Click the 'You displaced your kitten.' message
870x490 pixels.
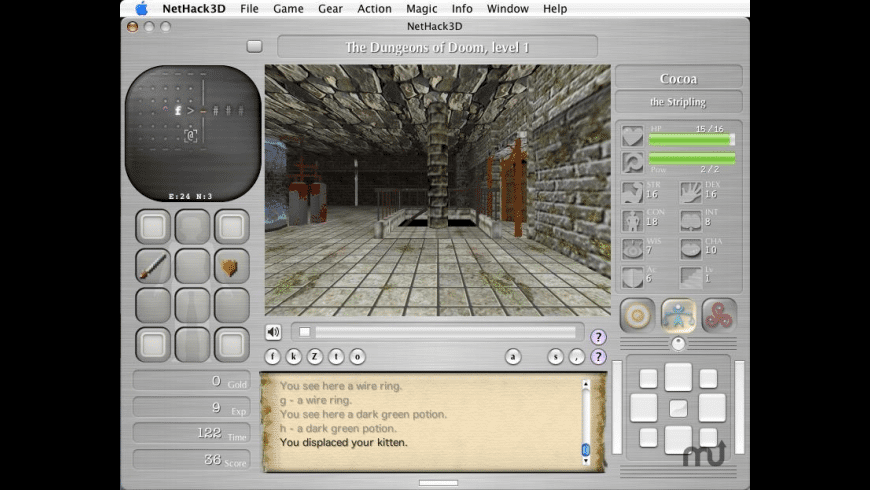[343, 442]
